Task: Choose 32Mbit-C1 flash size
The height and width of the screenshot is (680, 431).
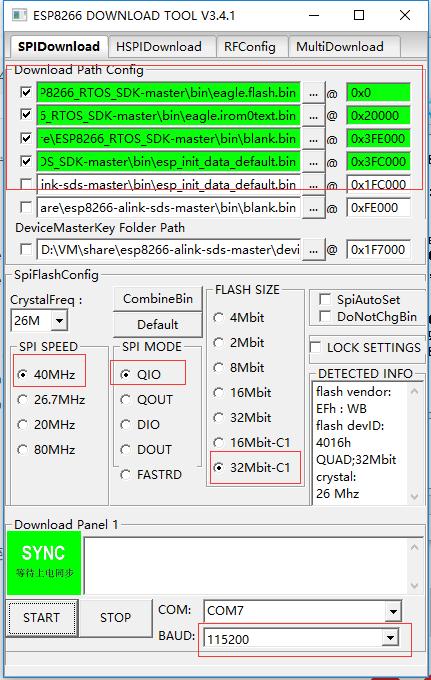Action: (252, 468)
